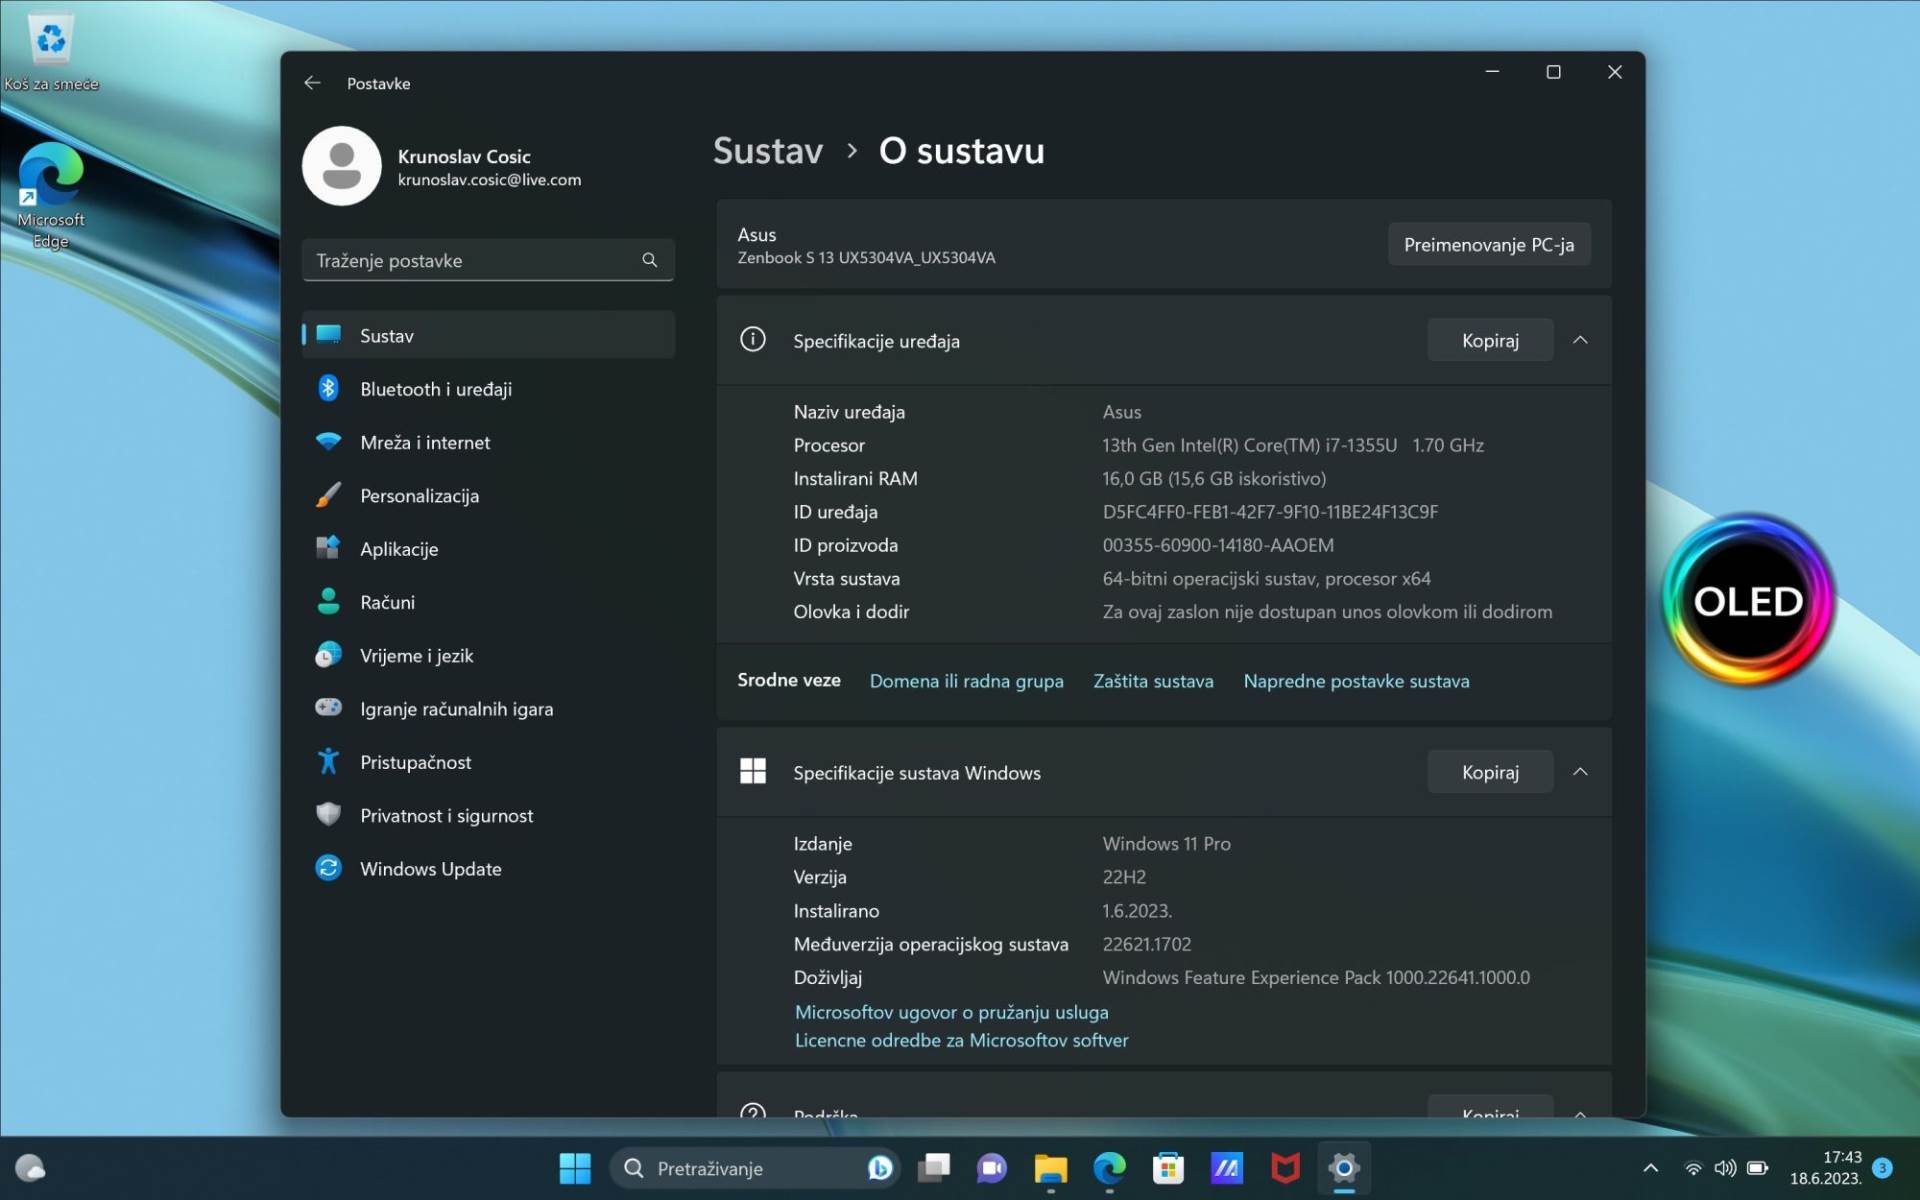Copy device specs with the Kopiraj button
The height and width of the screenshot is (1200, 1920).
1489,340
